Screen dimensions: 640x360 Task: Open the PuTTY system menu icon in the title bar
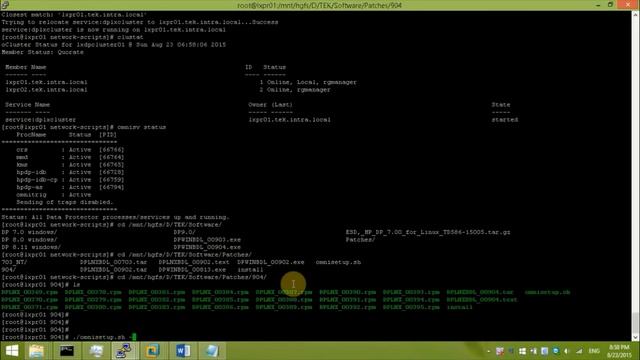pos(5,5)
